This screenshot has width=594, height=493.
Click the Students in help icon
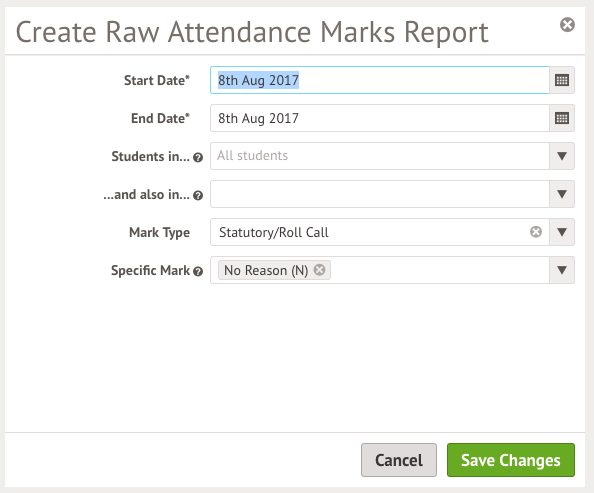198,157
